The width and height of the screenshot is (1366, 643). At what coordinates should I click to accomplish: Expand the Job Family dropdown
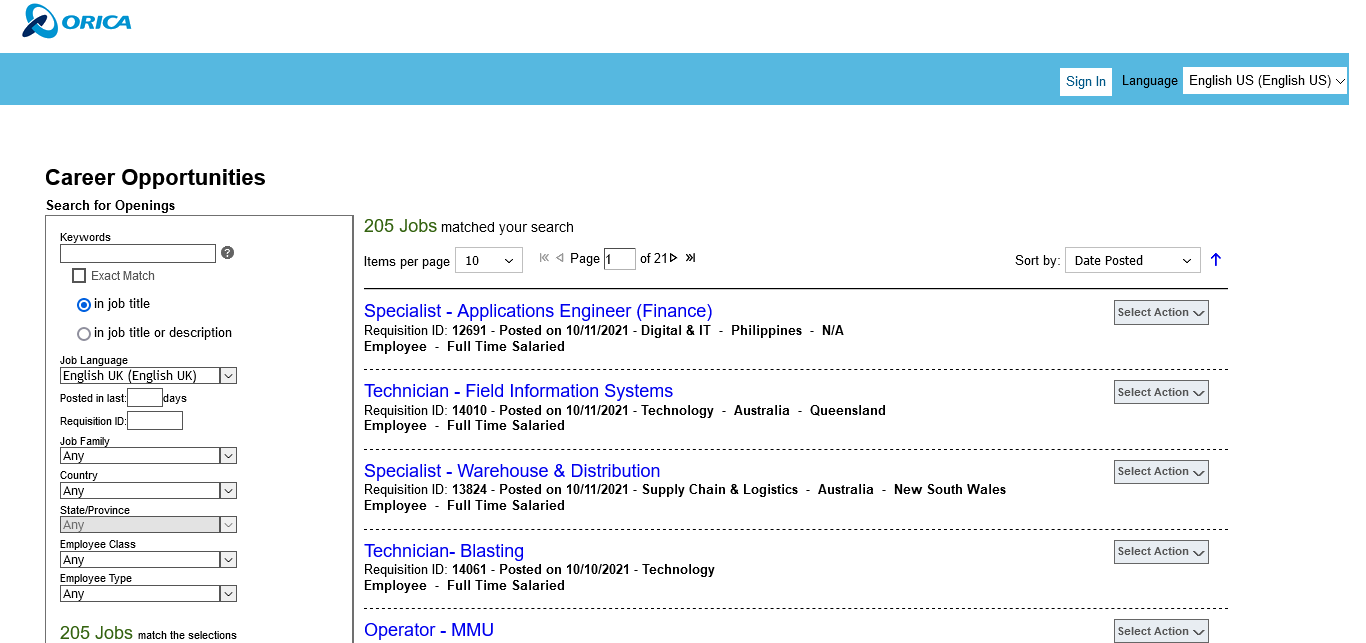148,456
